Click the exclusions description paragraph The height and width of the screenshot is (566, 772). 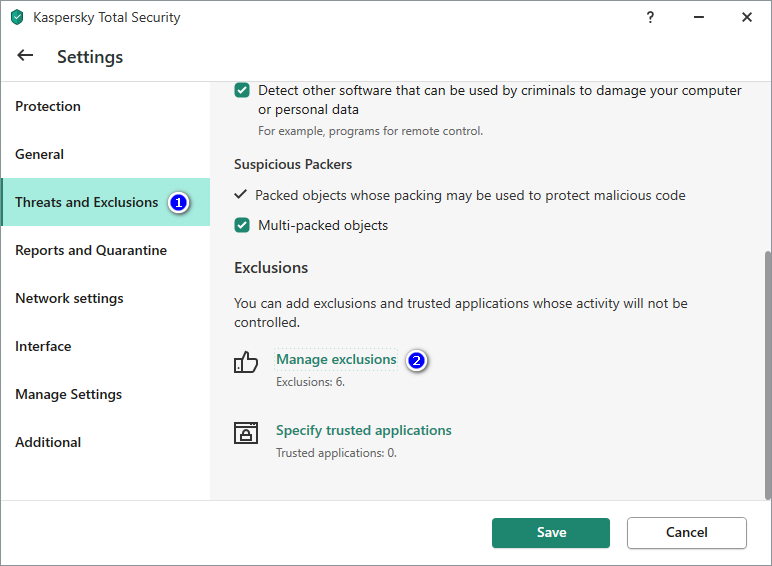click(x=461, y=313)
